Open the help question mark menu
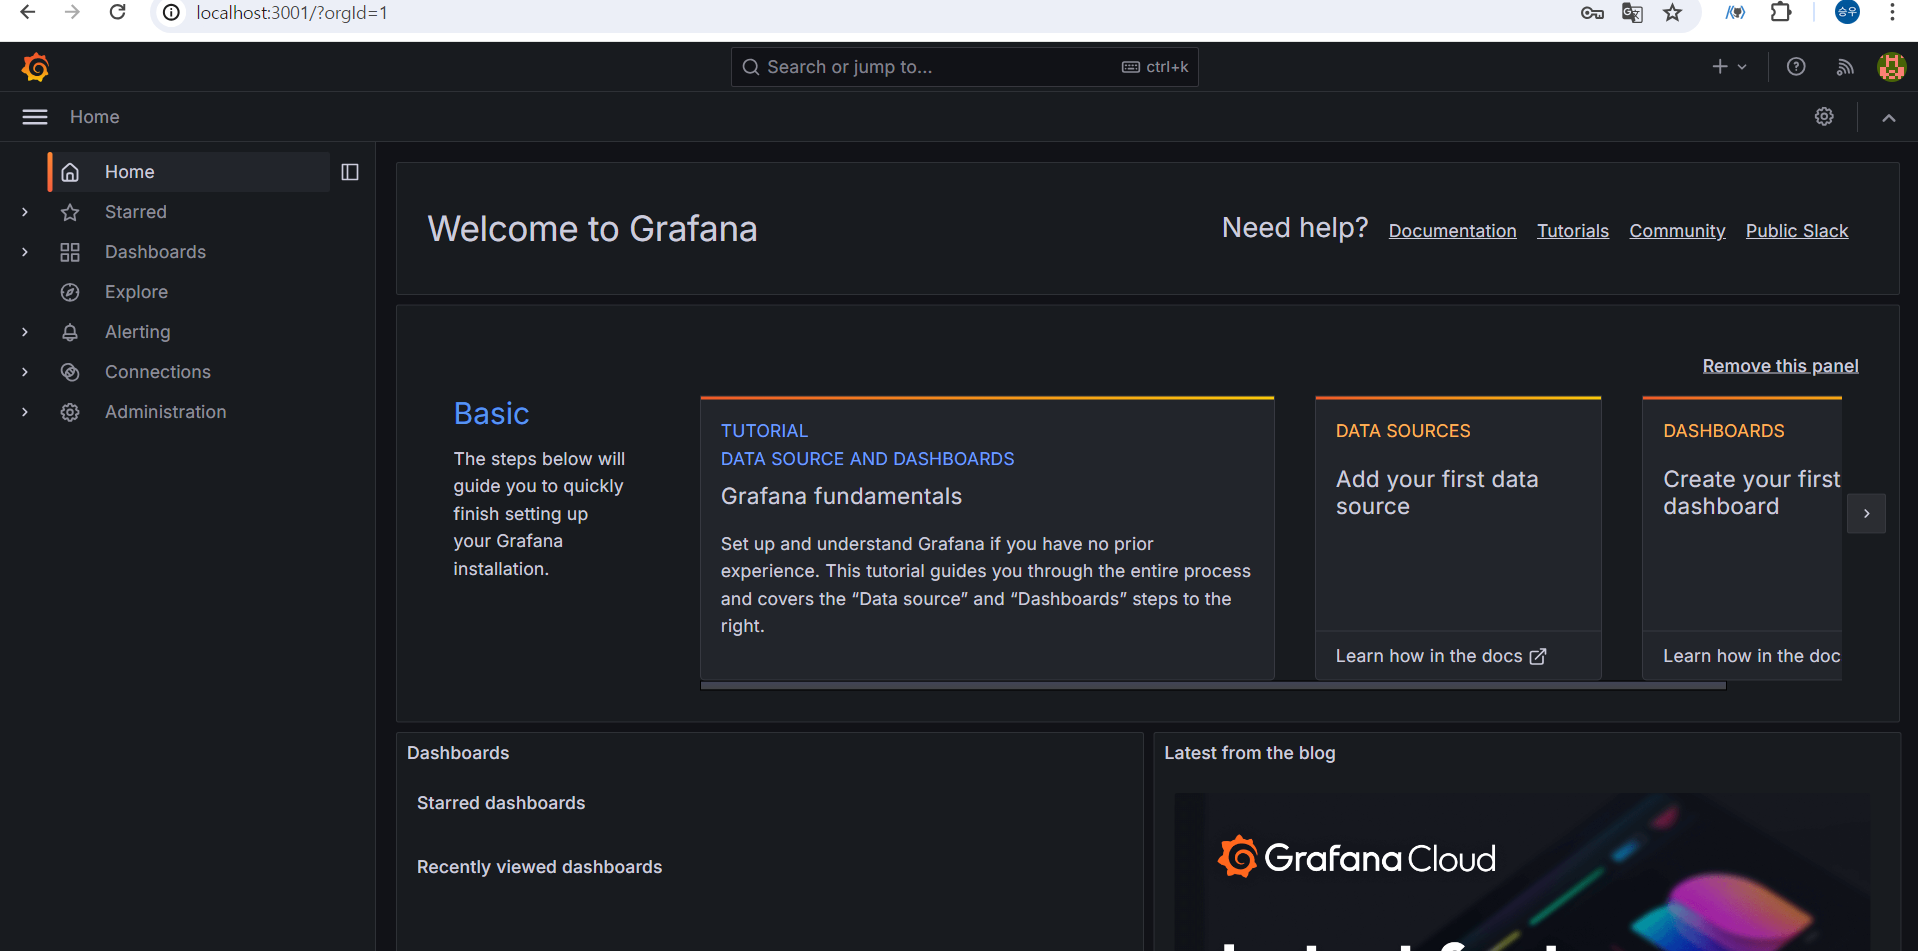This screenshot has width=1918, height=951. [x=1796, y=67]
